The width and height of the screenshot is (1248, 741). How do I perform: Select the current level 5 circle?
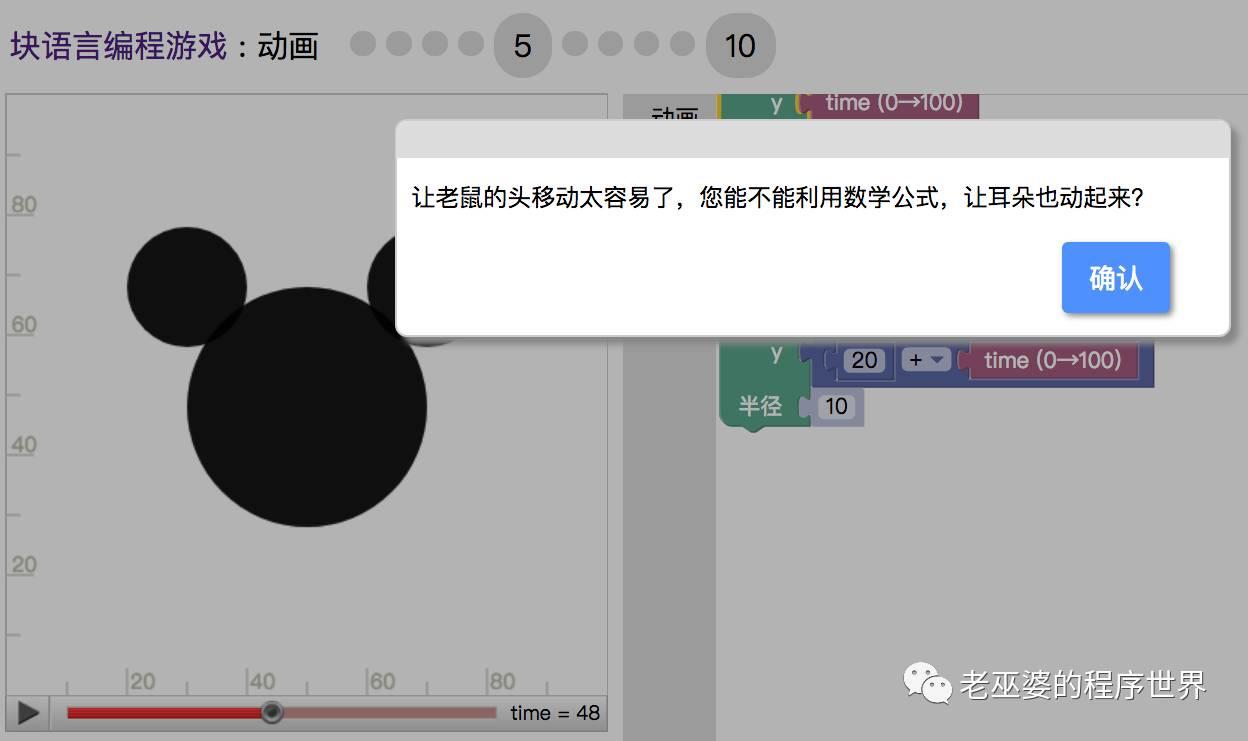[523, 46]
